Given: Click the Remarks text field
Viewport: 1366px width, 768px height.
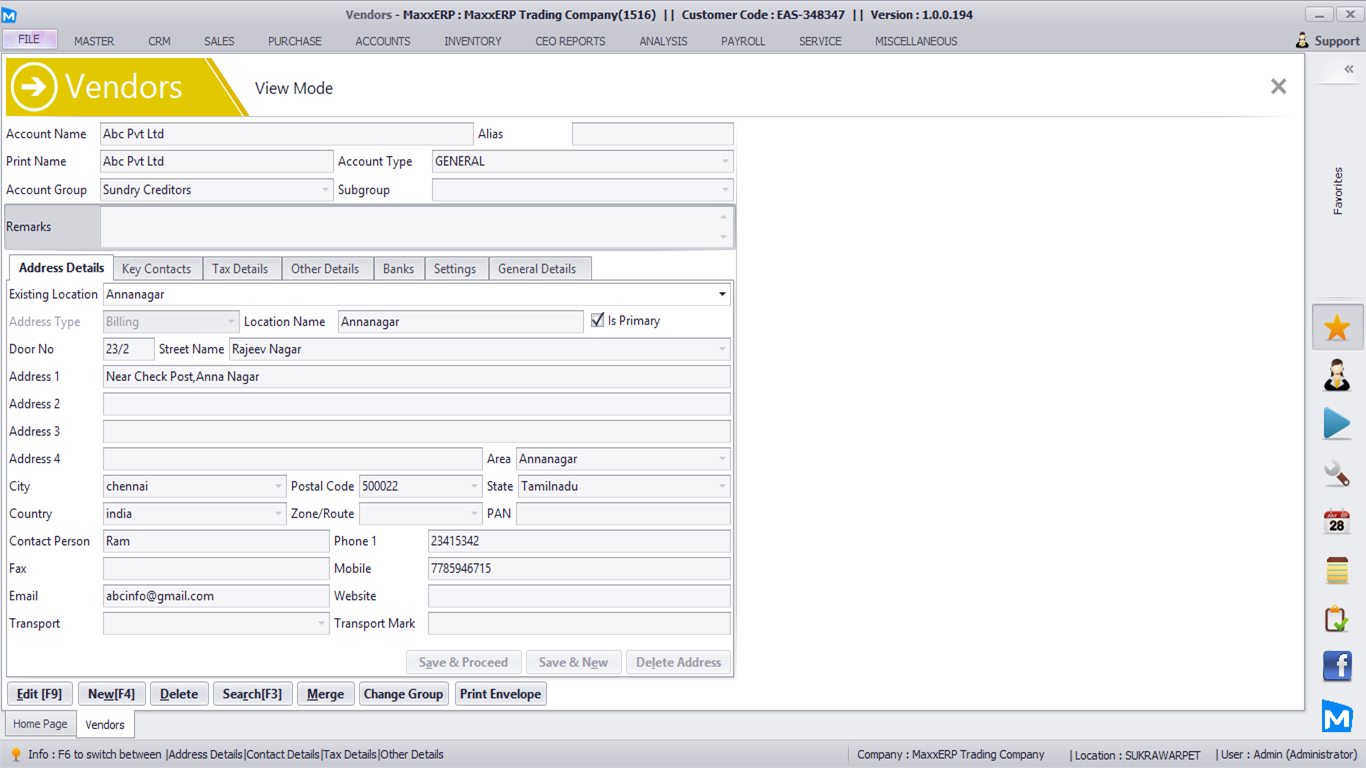Looking at the screenshot, I should point(410,227).
